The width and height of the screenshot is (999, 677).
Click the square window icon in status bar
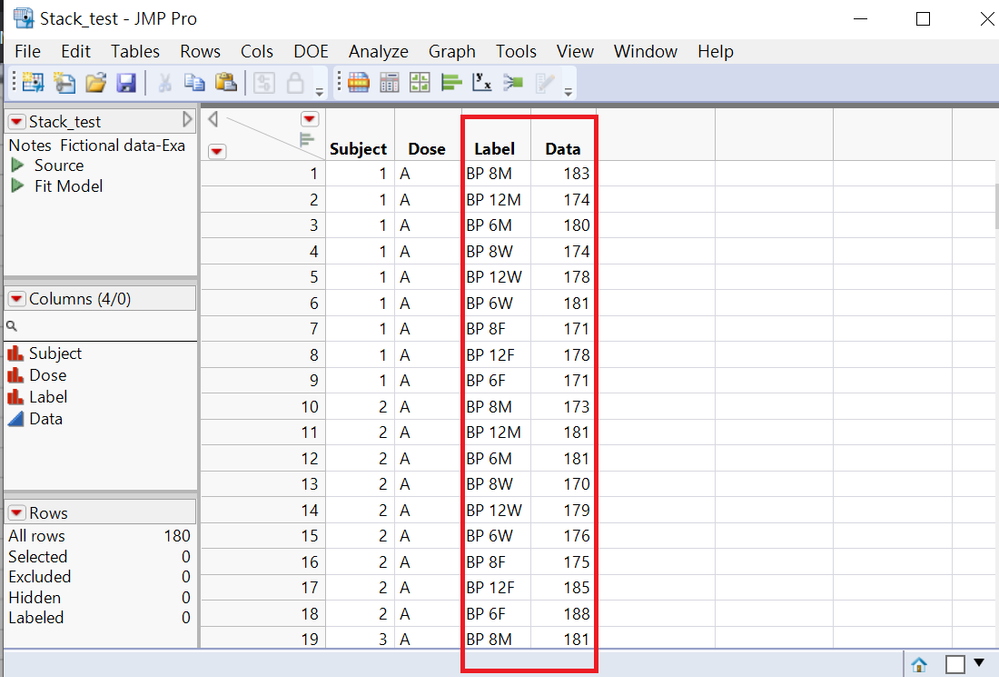coord(954,664)
